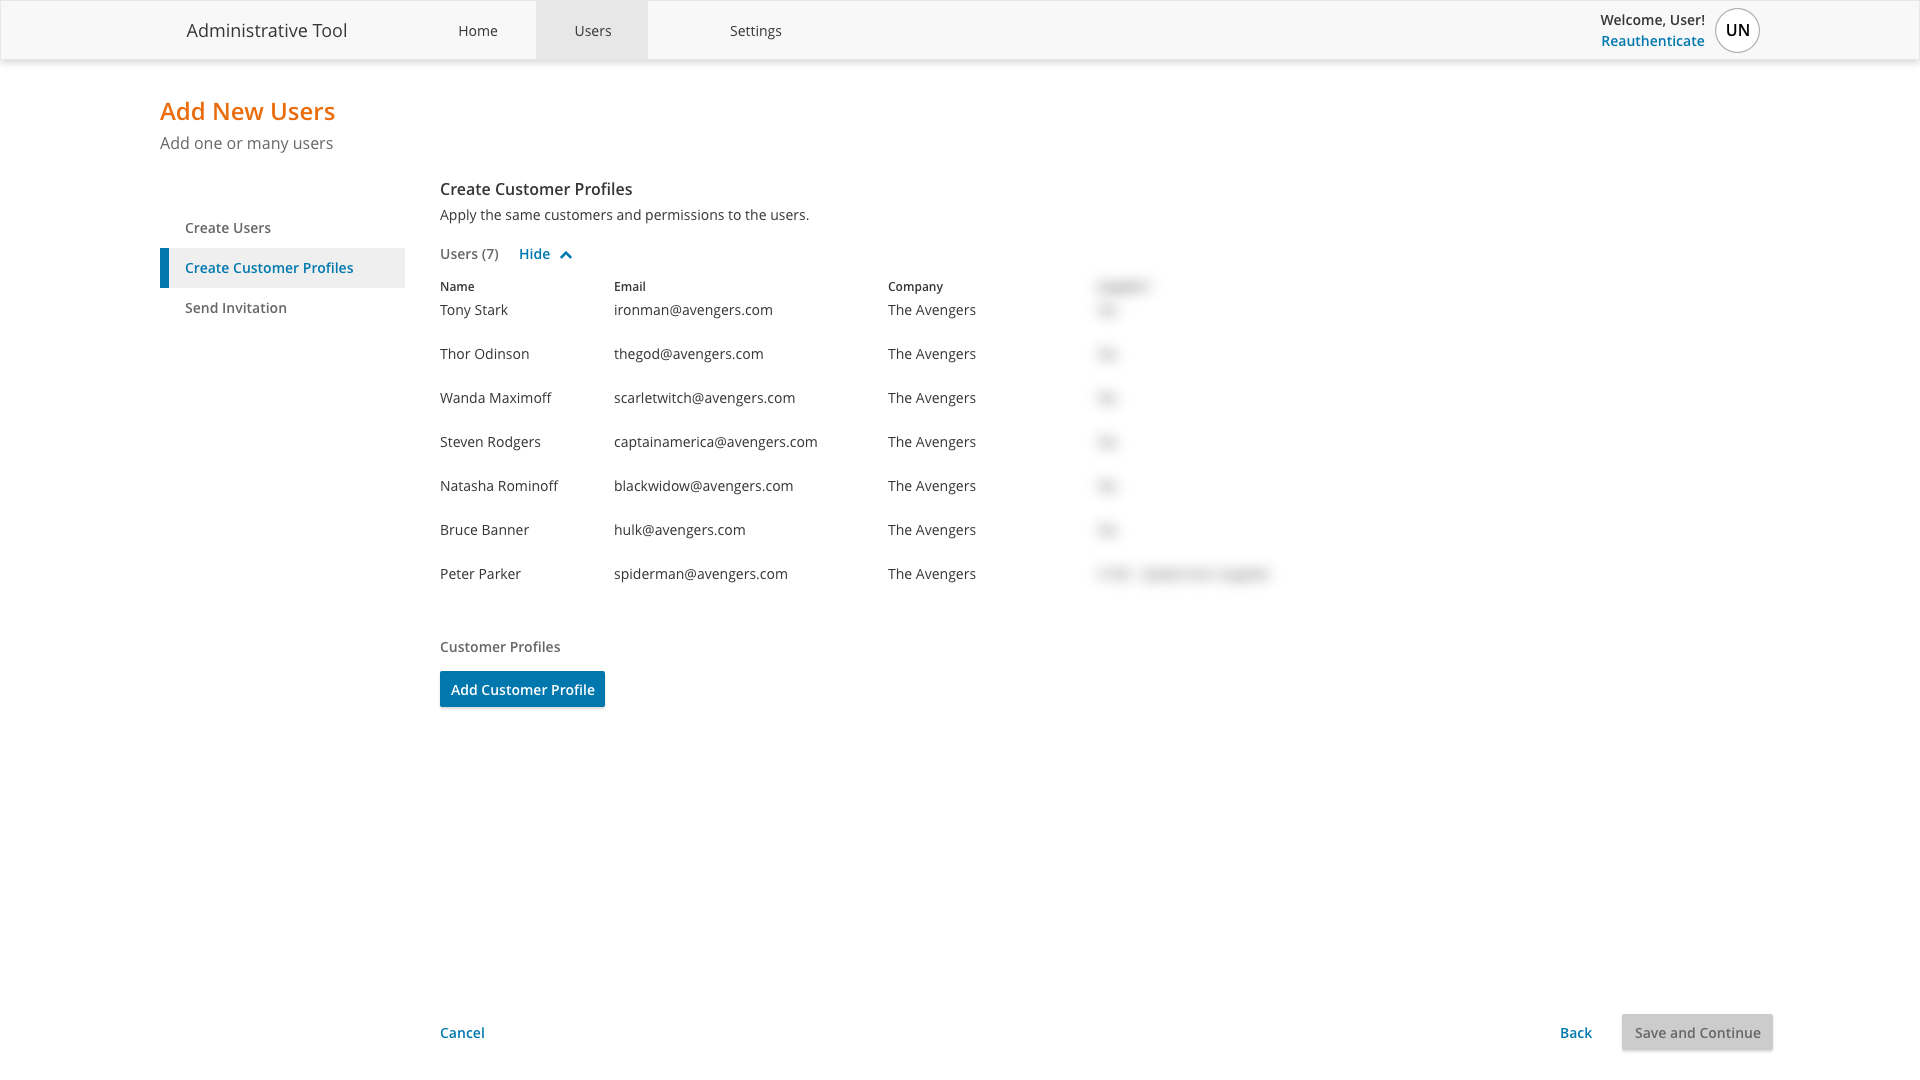Click Add Customer Profile
Screen dimensions: 1920x1080
point(522,689)
